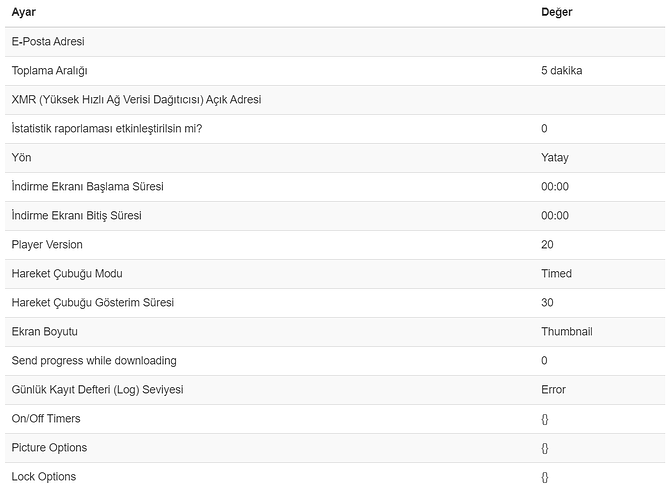Click the Değer column header

556,12
